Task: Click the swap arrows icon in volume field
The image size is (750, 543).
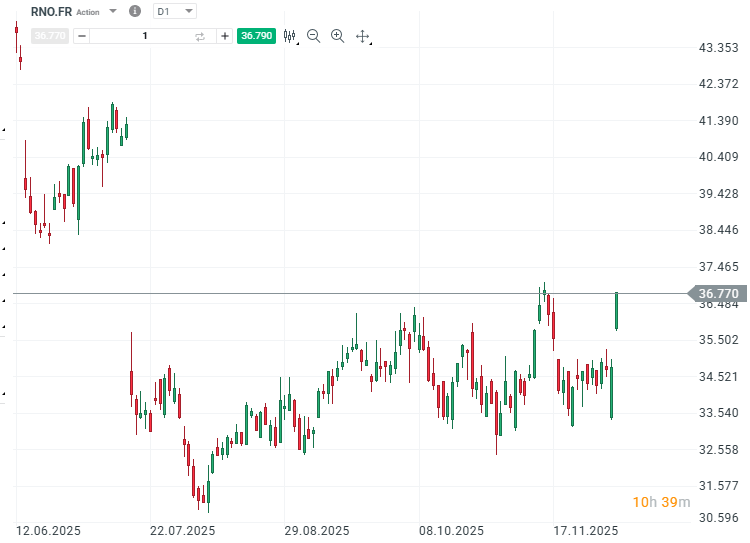Action: tap(200, 36)
